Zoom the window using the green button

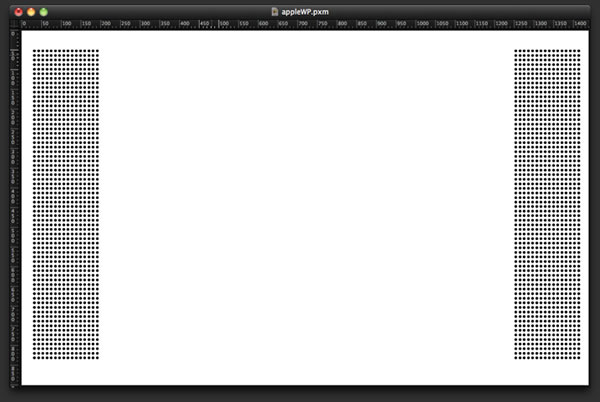[x=44, y=12]
